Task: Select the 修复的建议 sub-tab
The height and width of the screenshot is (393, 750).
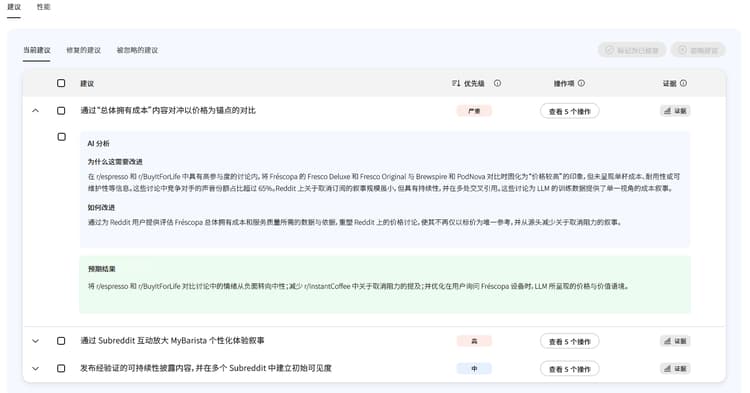Action: (x=84, y=50)
